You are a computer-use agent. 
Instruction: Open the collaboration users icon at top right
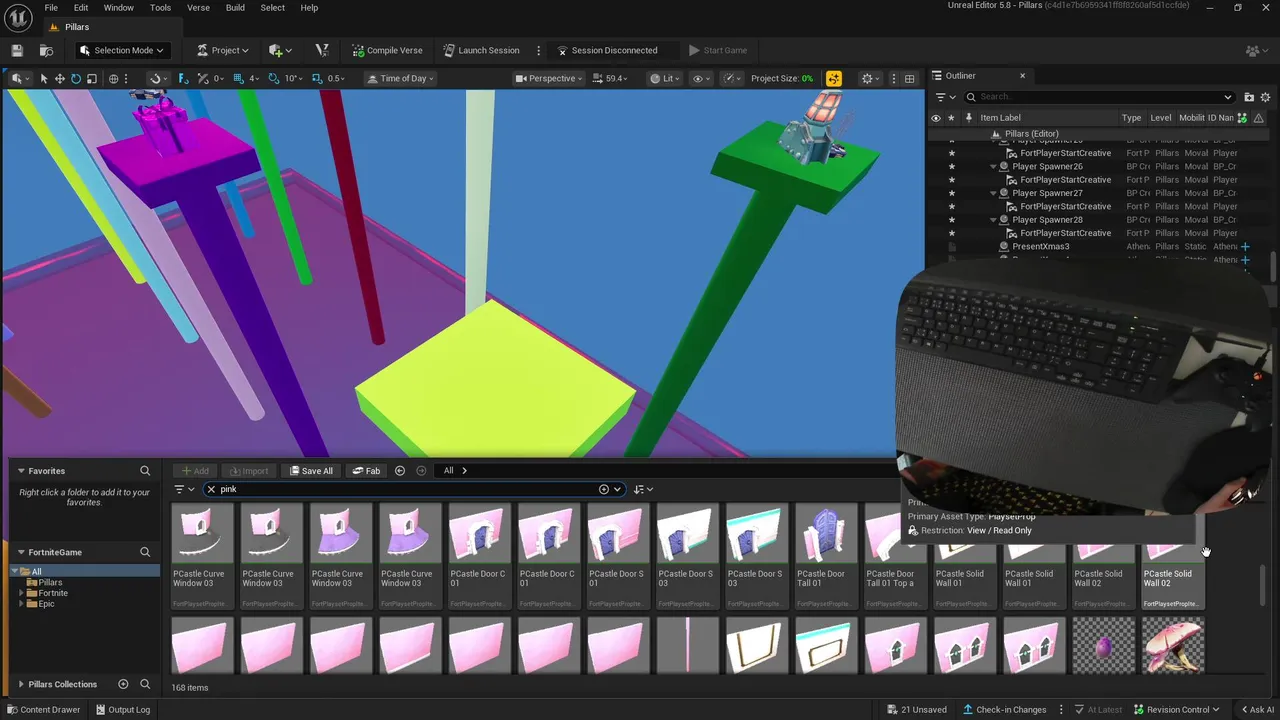[1254, 50]
